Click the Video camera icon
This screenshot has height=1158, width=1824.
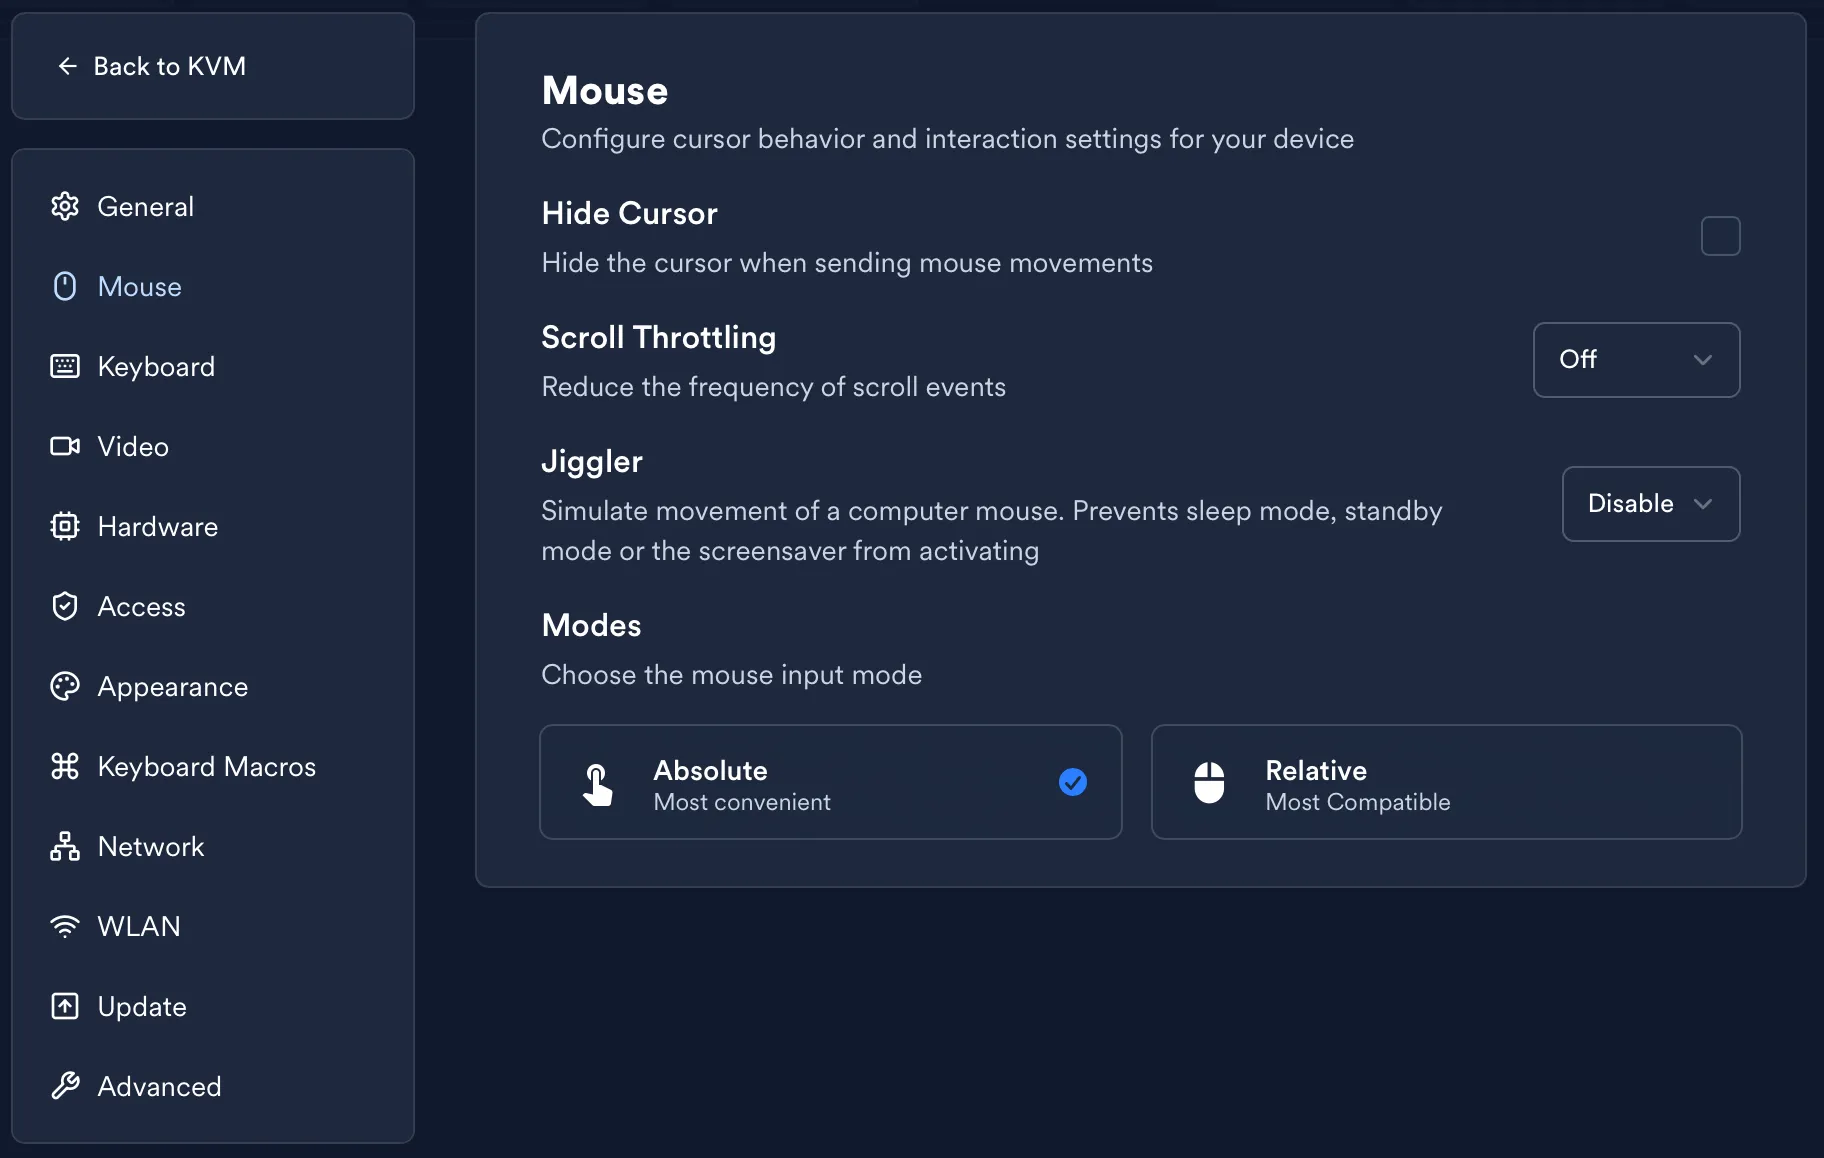(65, 447)
